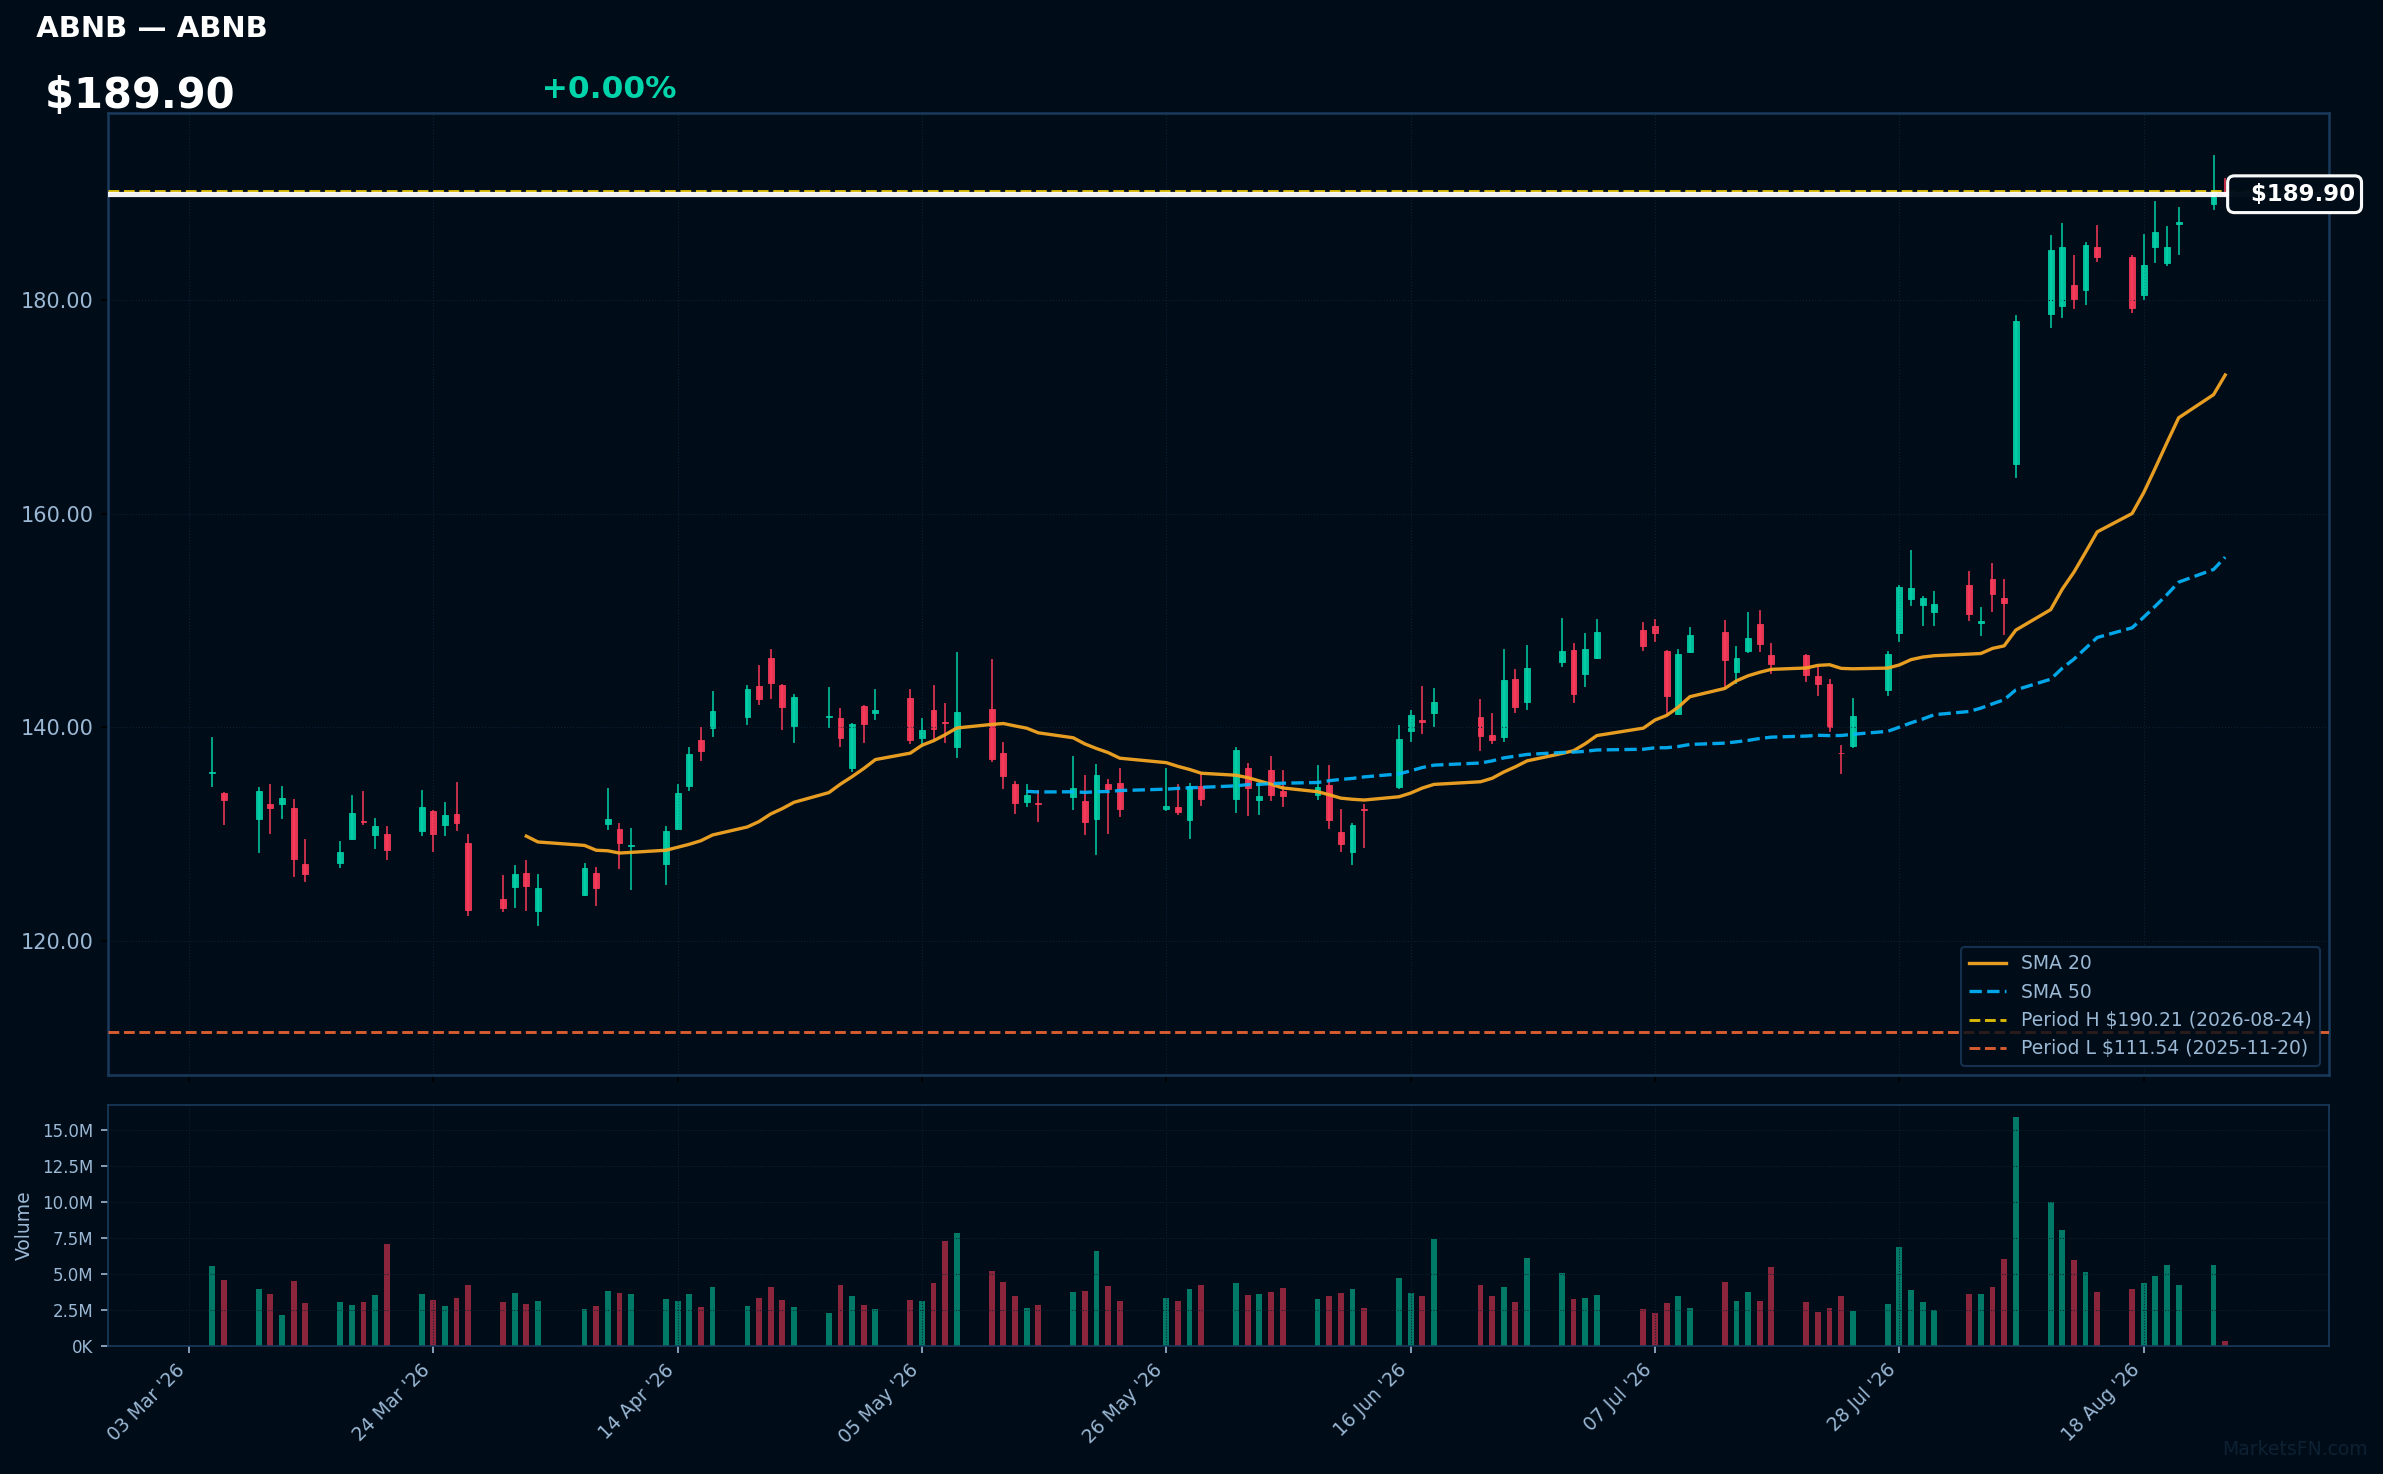Click the 15.0M volume axis label

pos(68,1131)
